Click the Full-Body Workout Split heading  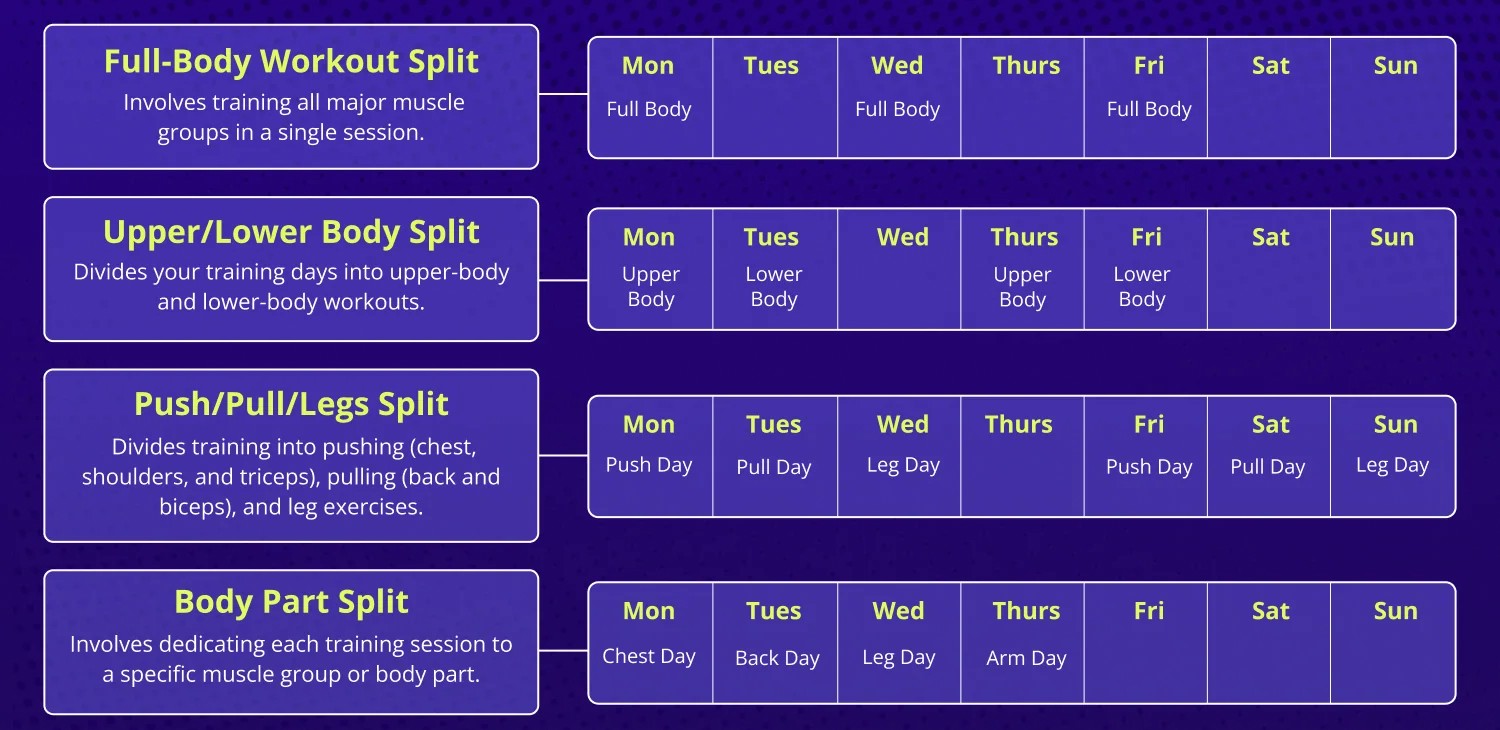point(291,61)
